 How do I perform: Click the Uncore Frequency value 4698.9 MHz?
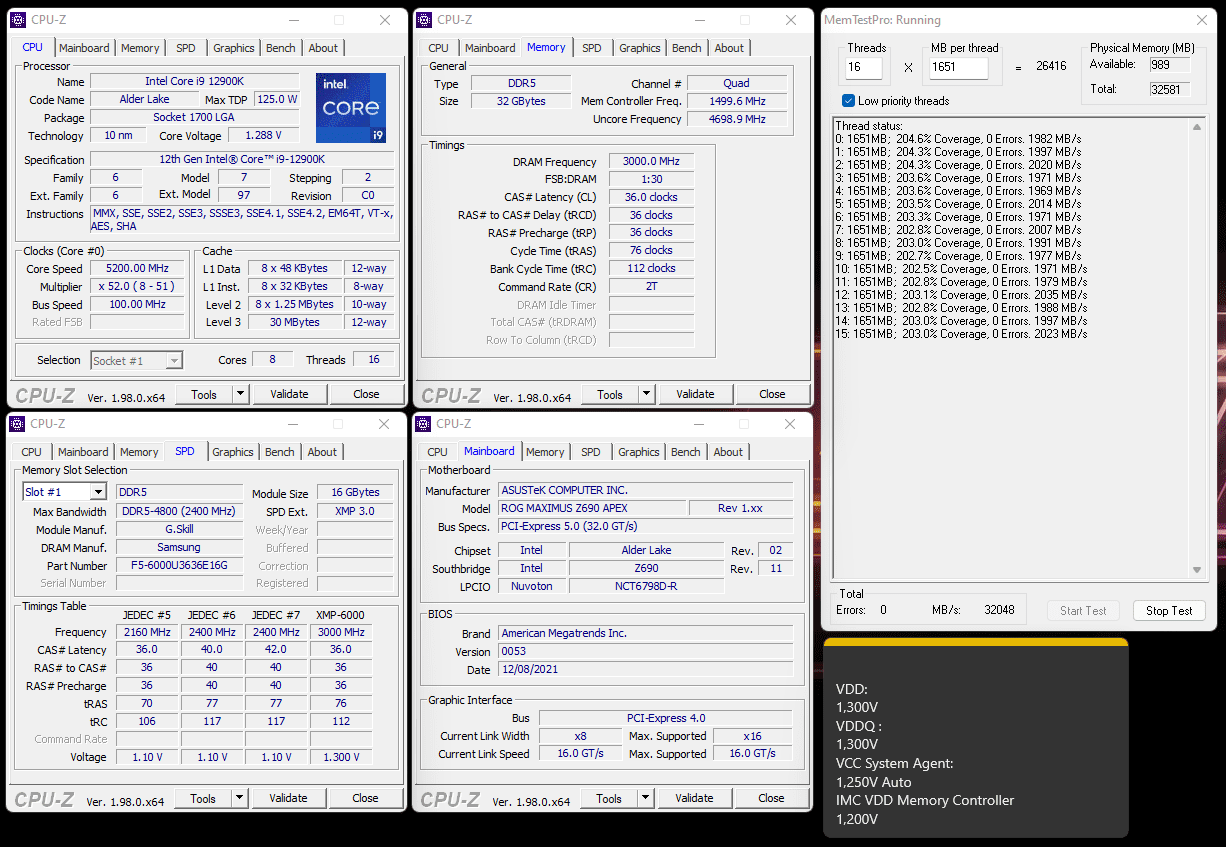737,119
